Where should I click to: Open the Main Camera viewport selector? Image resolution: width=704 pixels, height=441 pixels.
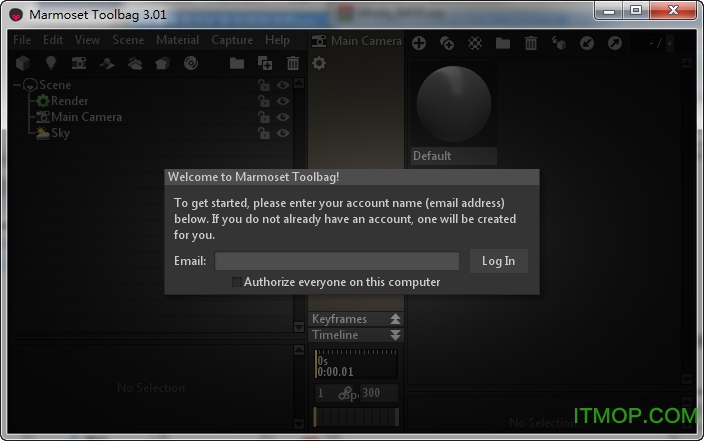357,41
